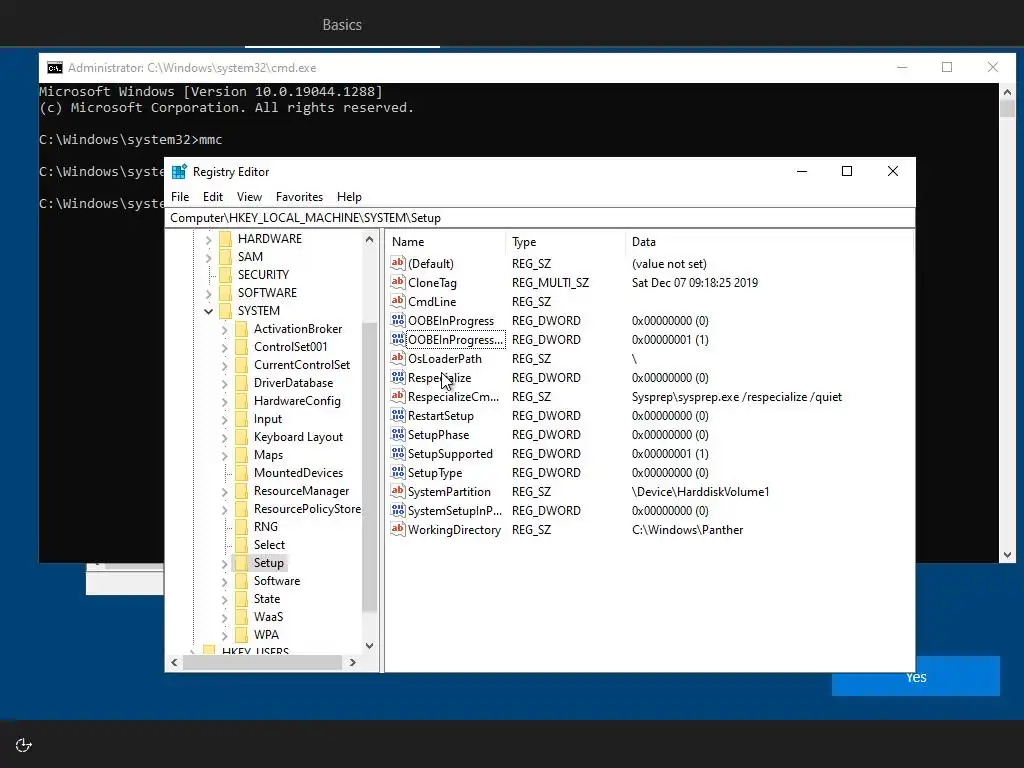Click the DWORD icon beside RestartSetup
This screenshot has height=768, width=1024.
click(398, 415)
